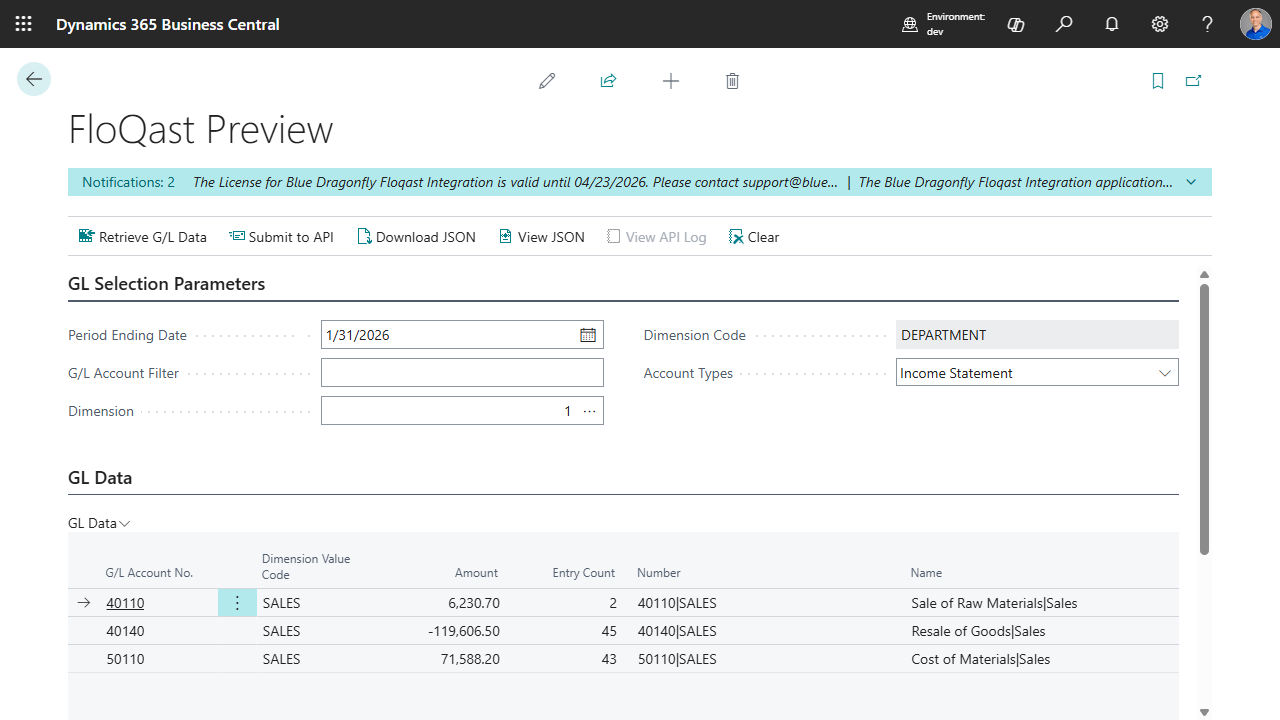Image resolution: width=1280 pixels, height=720 pixels.
Task: Bookmark this page with the bookmark icon
Action: coord(1158,81)
